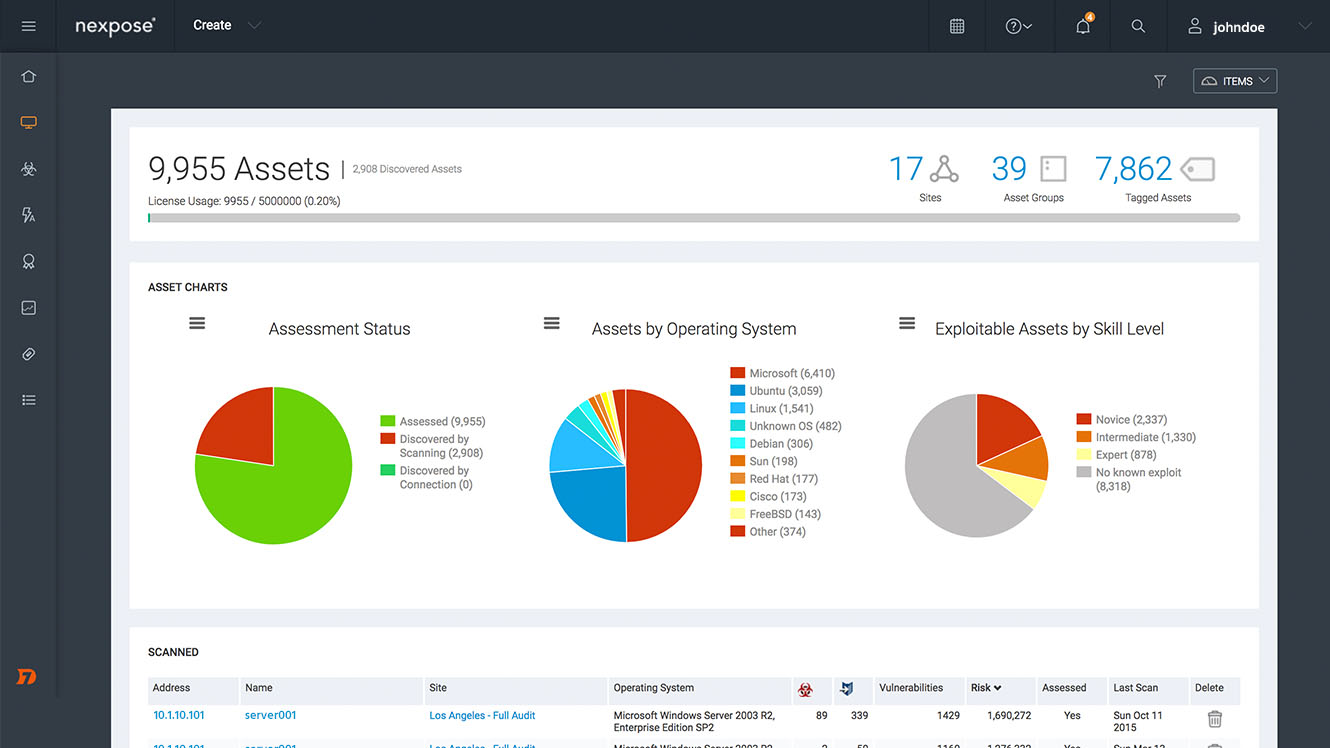The image size is (1330, 748).
Task: Open the Assets monitor icon in sidebar
Action: [28, 122]
